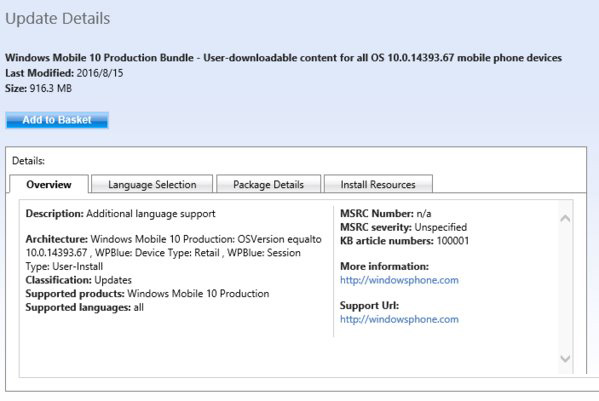Click the Architecture label text
The height and width of the screenshot is (401, 599).
tap(57, 239)
